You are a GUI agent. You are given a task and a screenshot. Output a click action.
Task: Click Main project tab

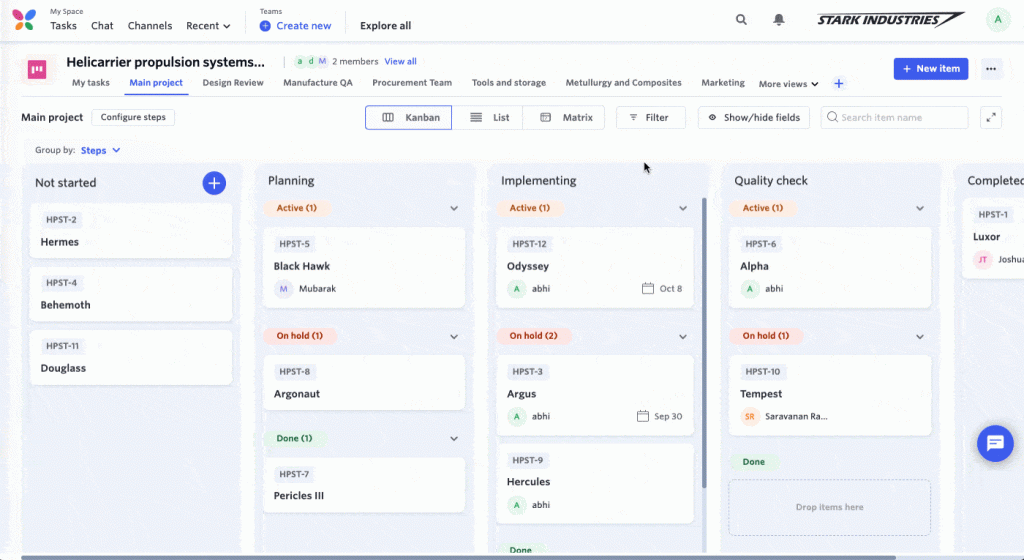point(156,83)
